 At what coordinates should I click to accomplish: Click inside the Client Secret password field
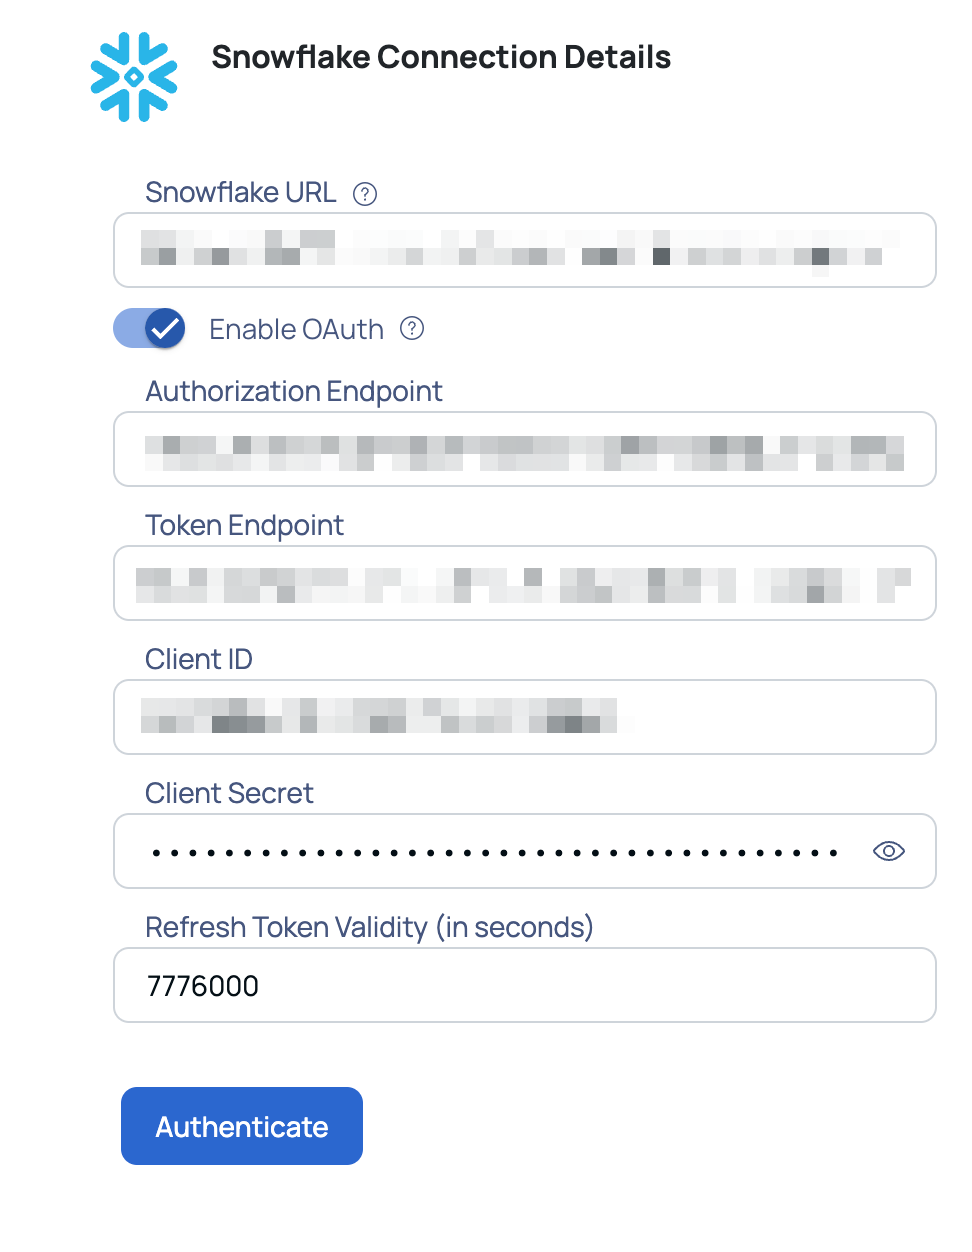490,851
